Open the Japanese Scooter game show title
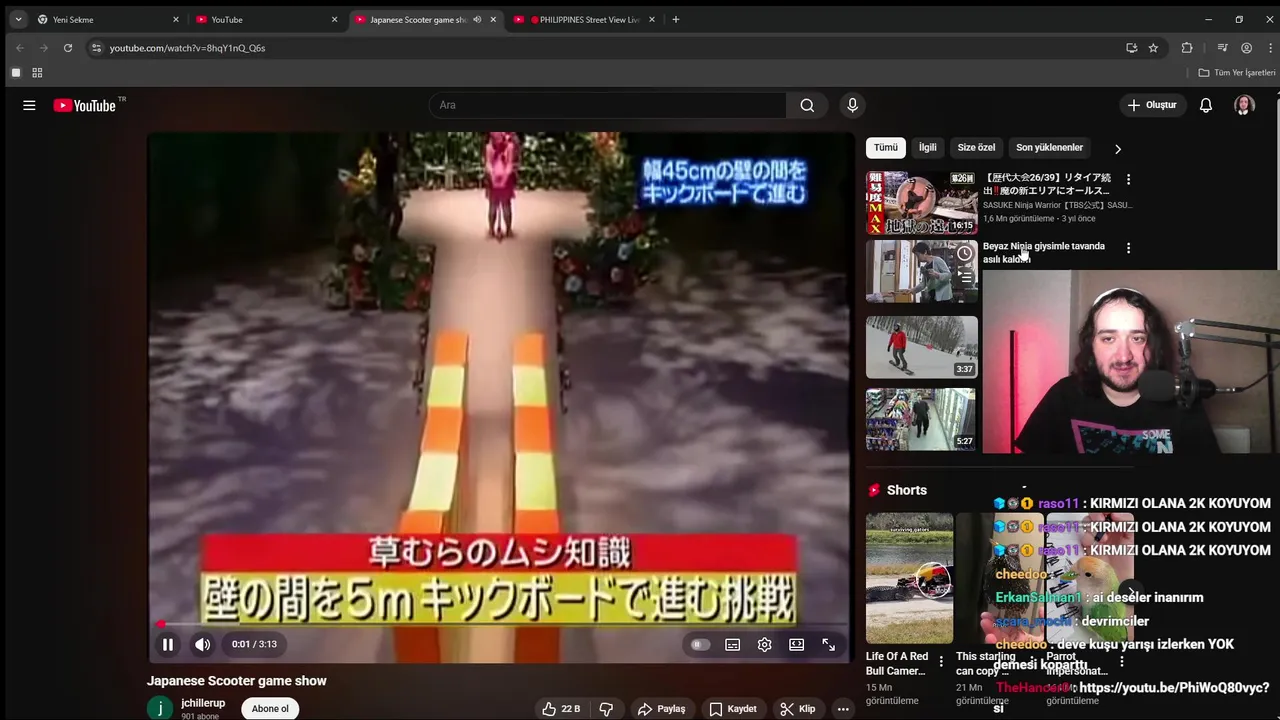 tap(237, 681)
